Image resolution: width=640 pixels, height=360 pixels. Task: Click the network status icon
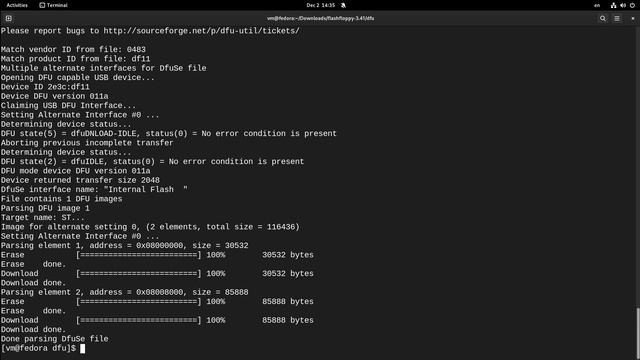tap(613, 5)
